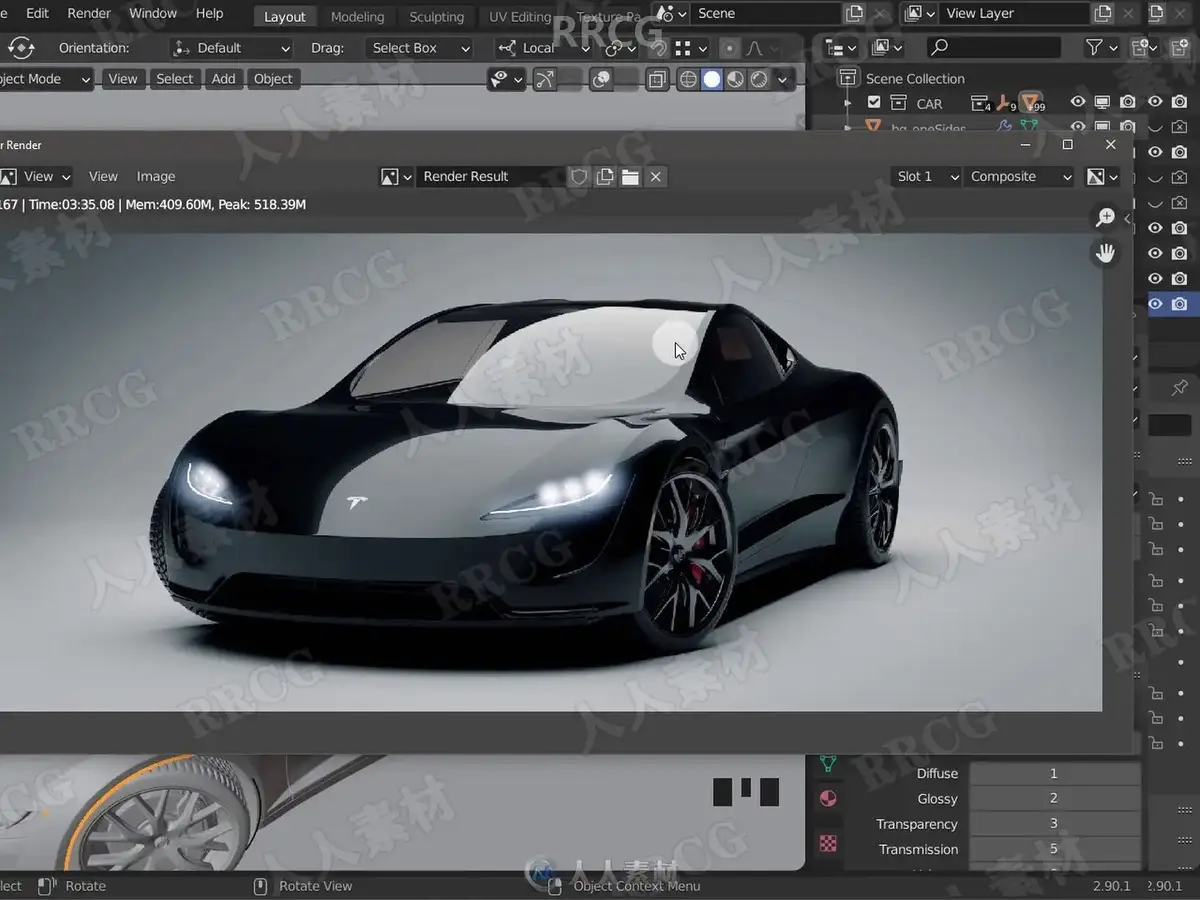Toggle CAR collection viewport eye visibility
The image size is (1200, 900).
coord(1078,103)
